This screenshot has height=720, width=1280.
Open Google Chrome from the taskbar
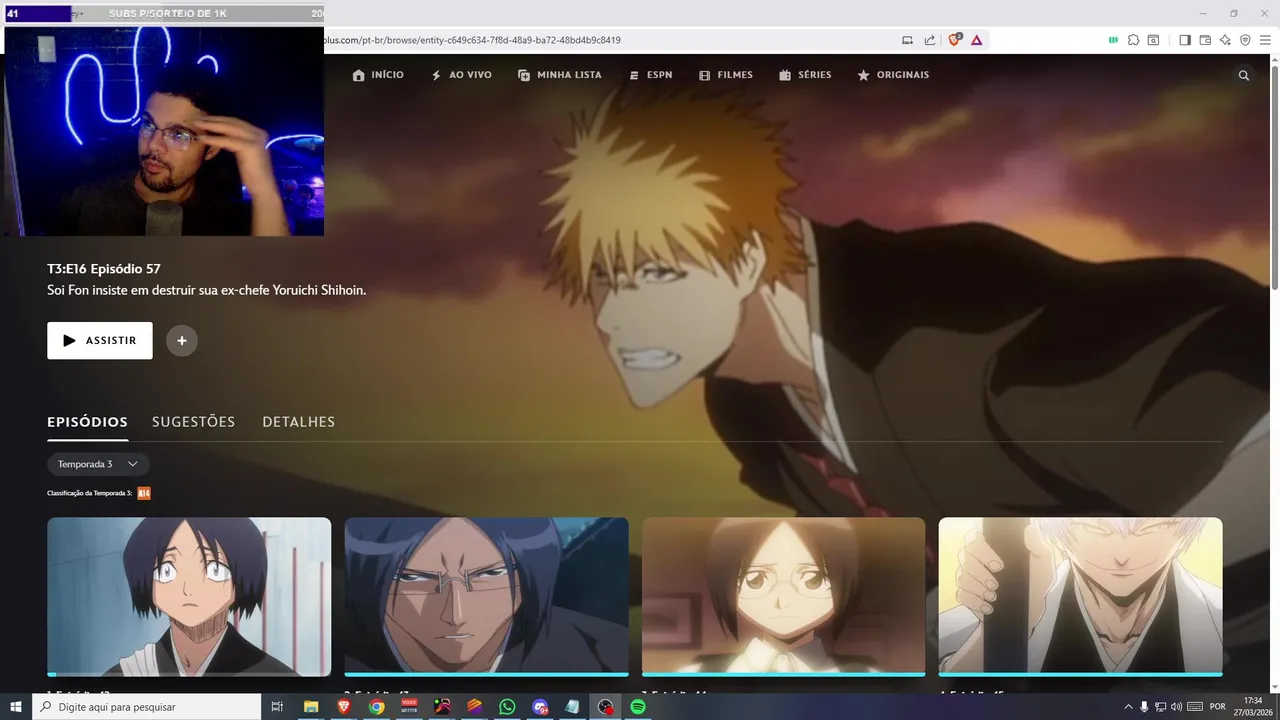[376, 707]
